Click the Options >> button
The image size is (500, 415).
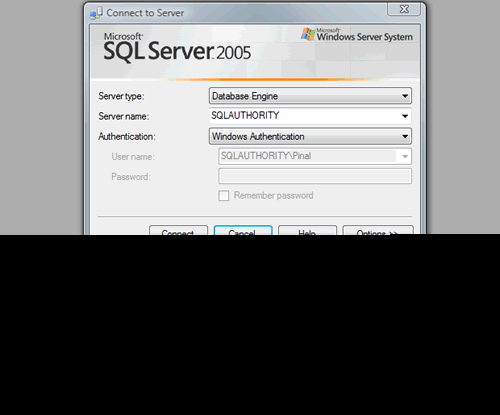click(x=378, y=230)
